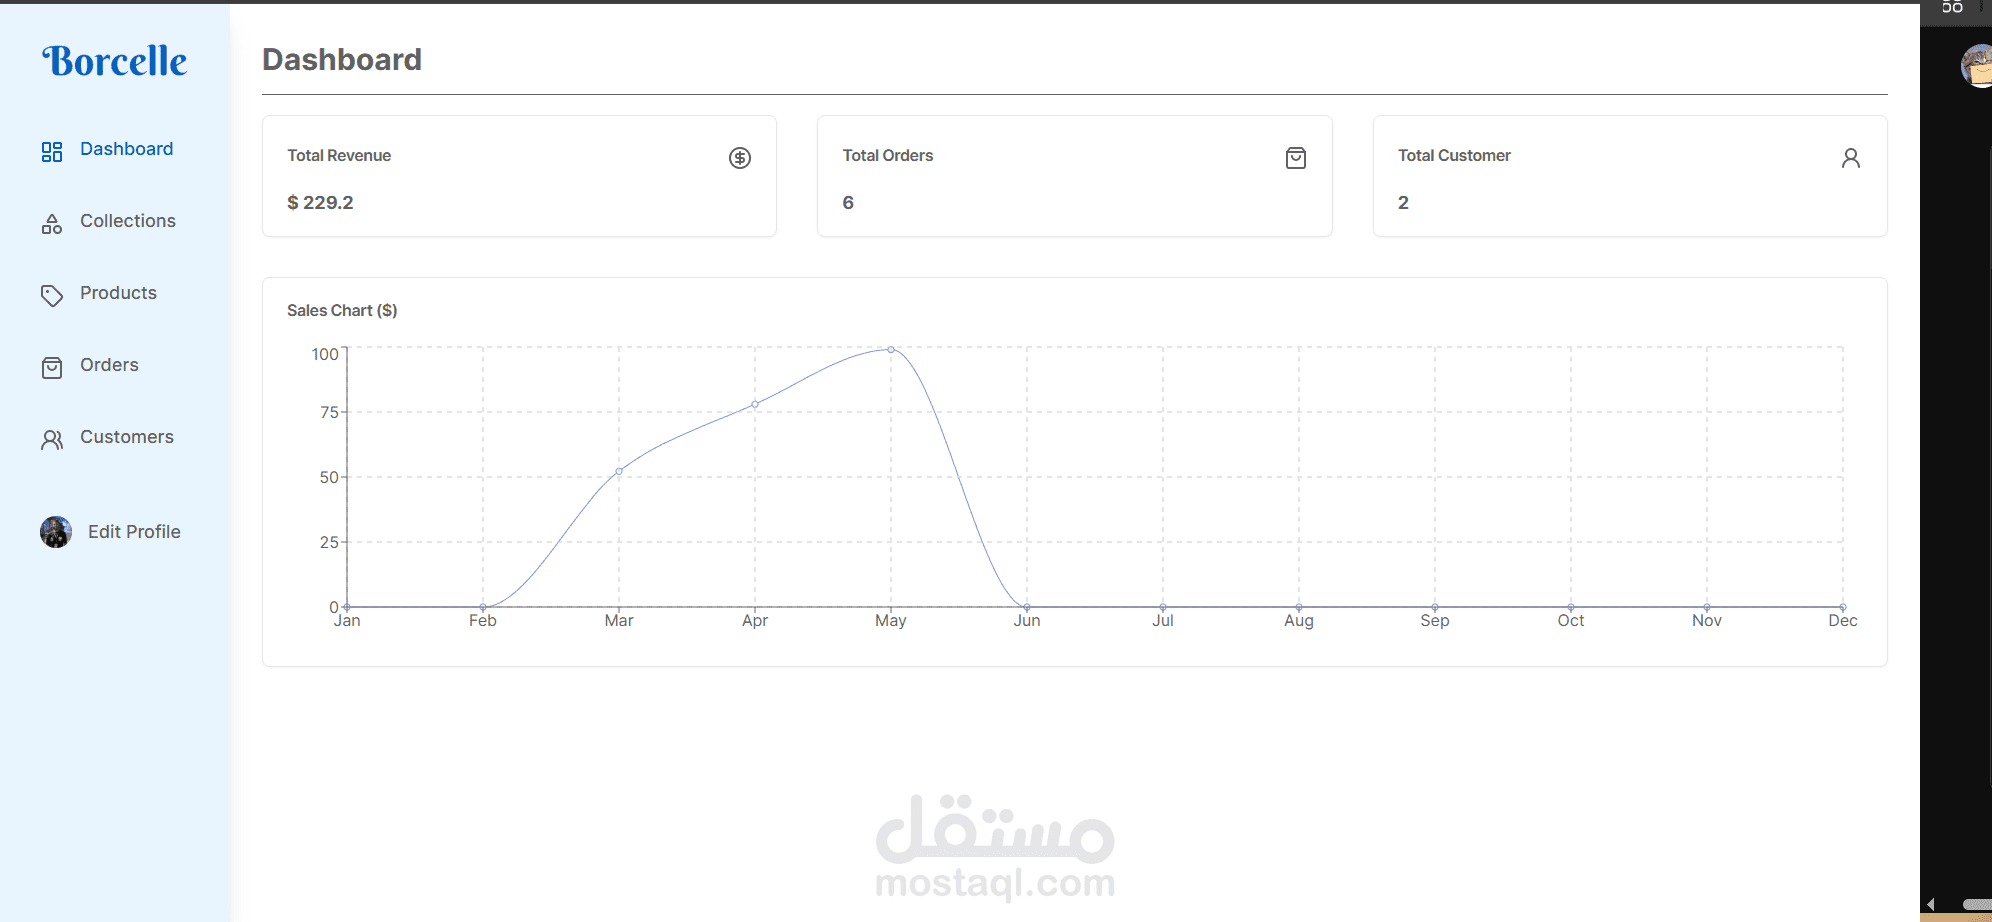This screenshot has height=922, width=1992.
Task: Click the Customers people icon
Action: [52, 439]
